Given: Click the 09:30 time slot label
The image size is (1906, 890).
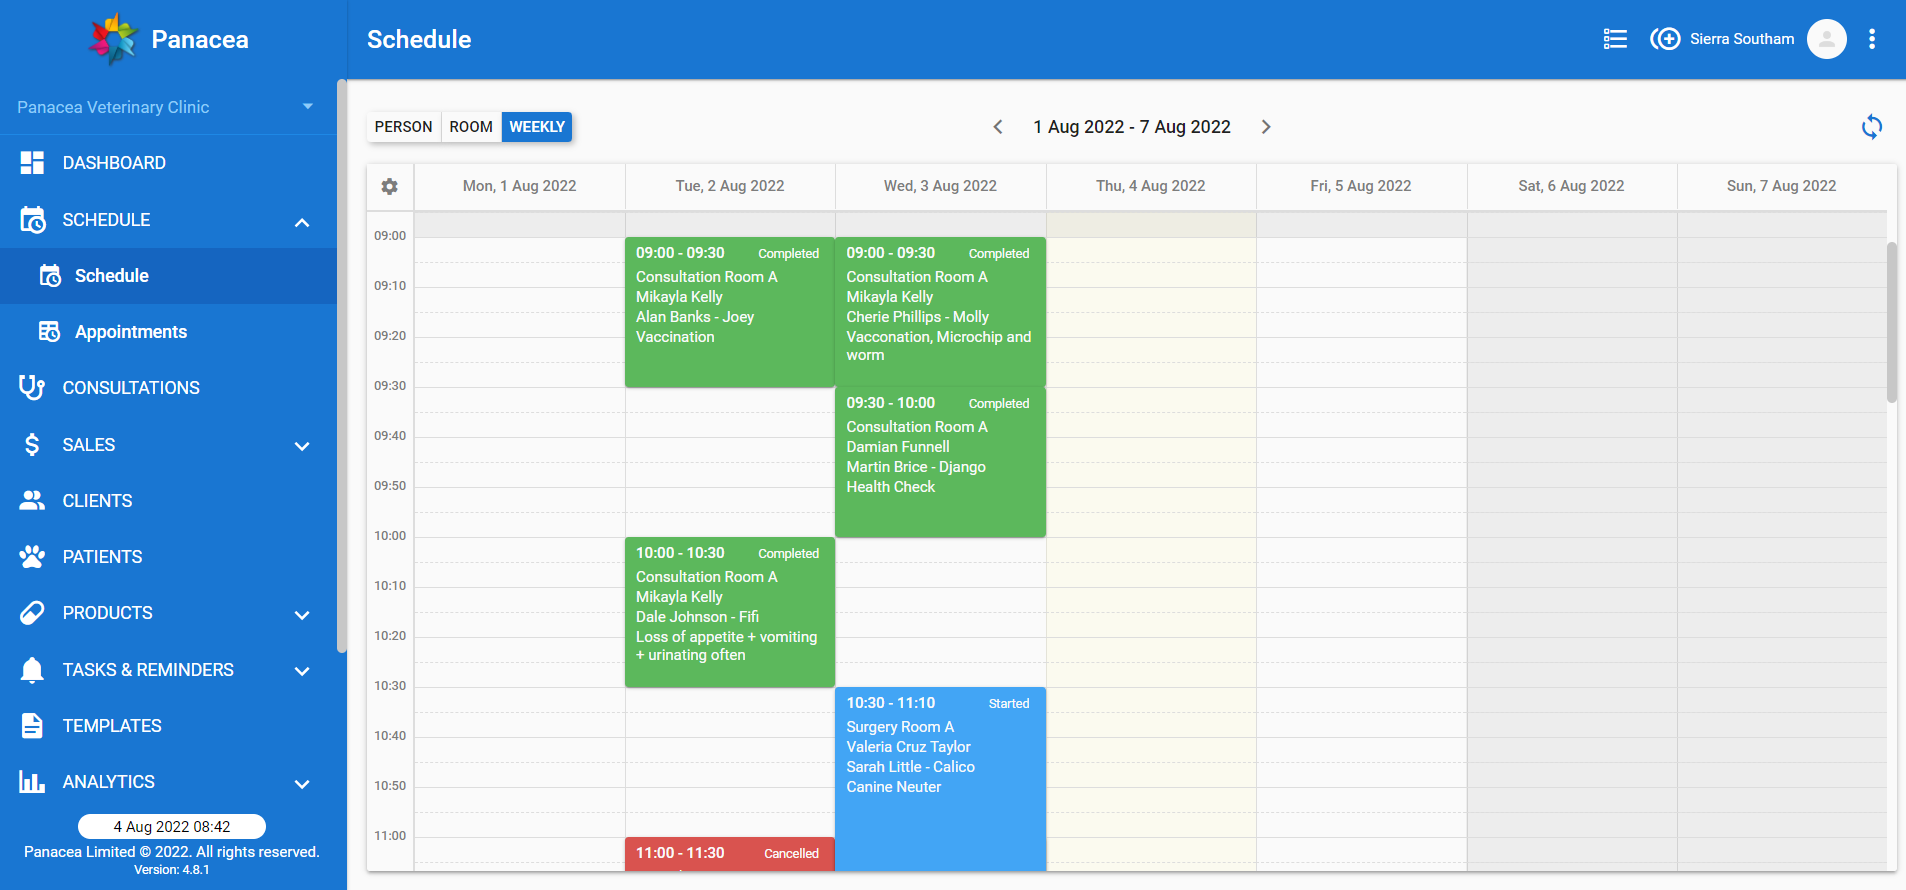Looking at the screenshot, I should tap(390, 386).
